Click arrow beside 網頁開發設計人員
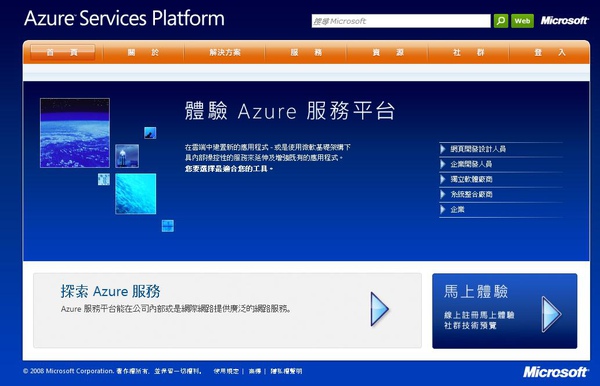 (x=443, y=149)
